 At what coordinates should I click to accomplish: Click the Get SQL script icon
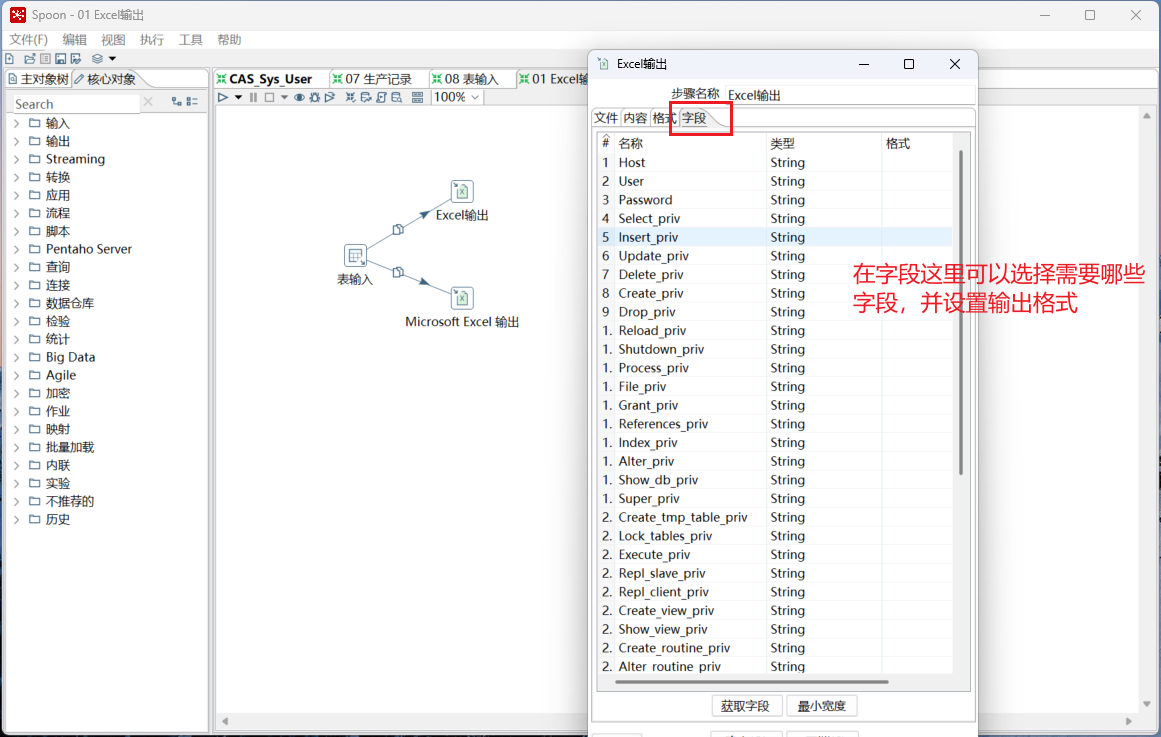pos(381,97)
